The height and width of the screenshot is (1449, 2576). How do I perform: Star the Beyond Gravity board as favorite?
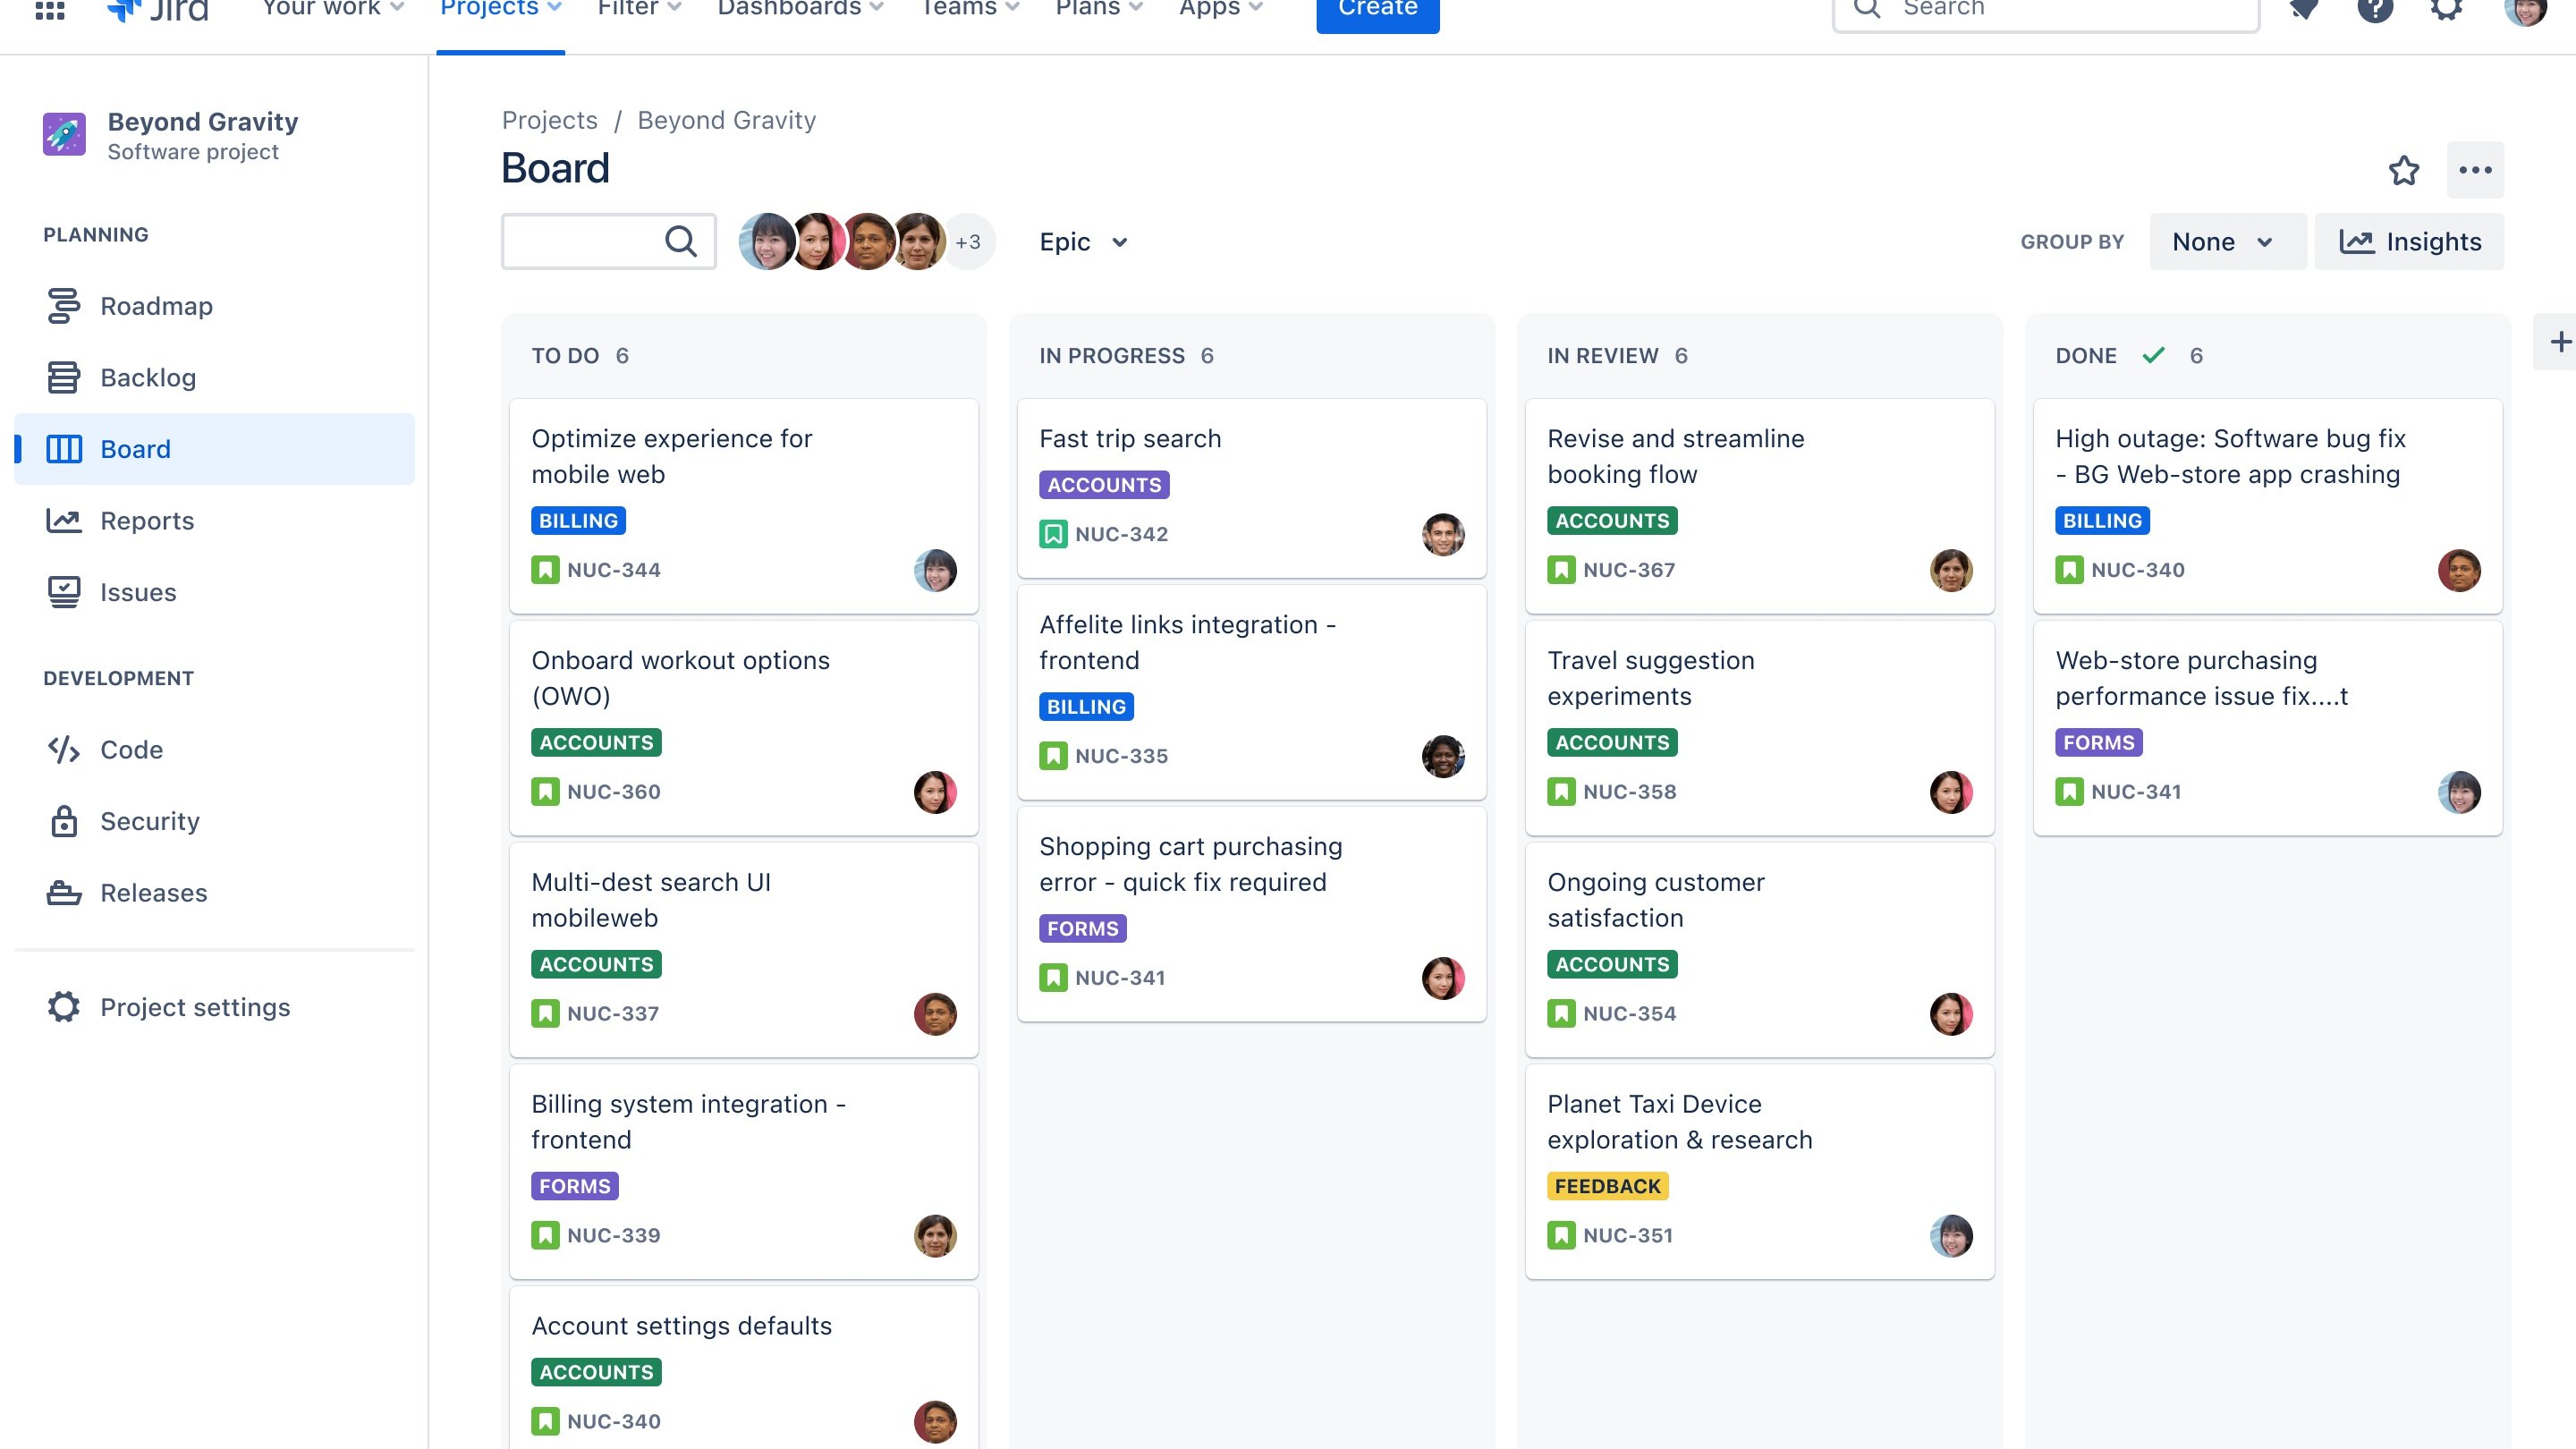(2404, 170)
